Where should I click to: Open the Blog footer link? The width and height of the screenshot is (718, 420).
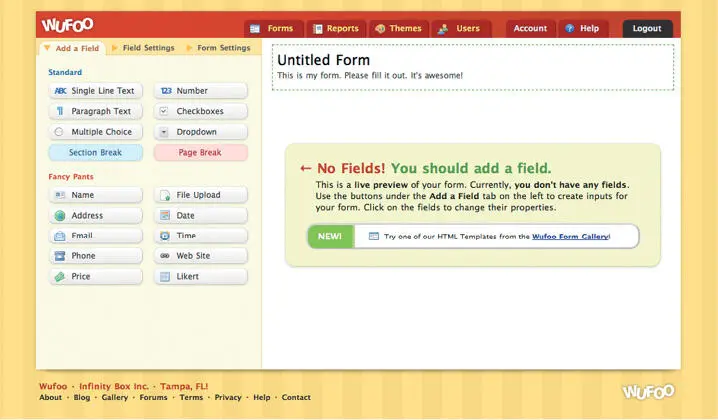[x=82, y=398]
